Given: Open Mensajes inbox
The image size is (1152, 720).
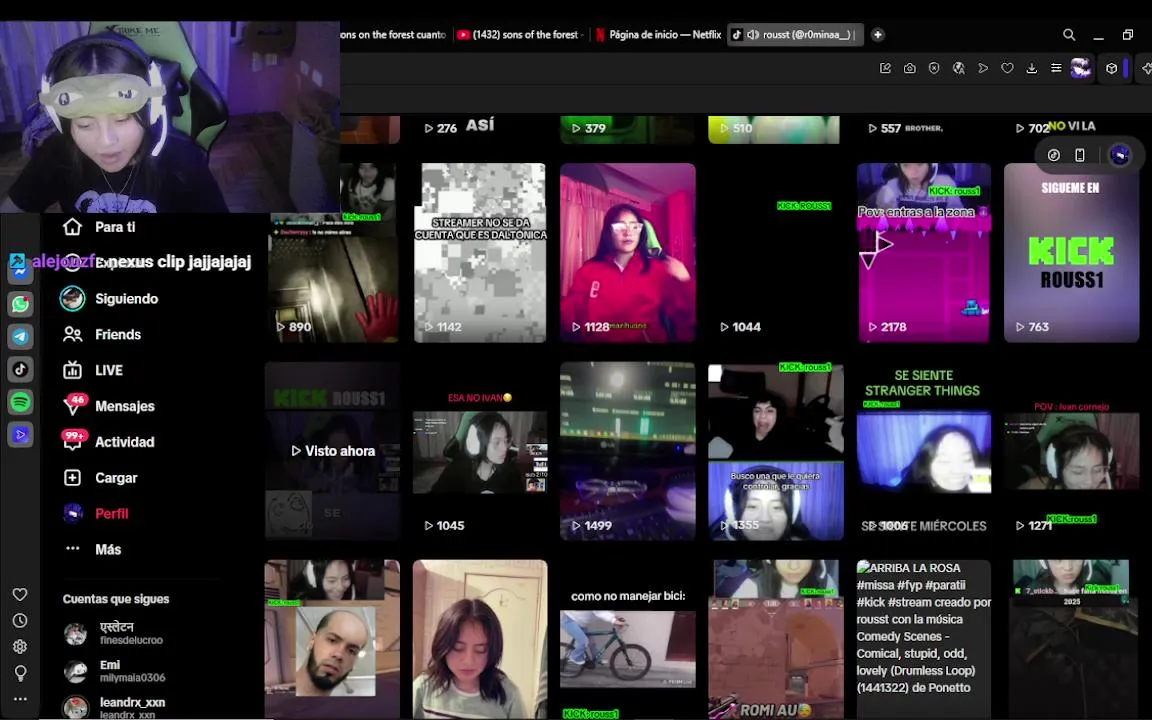Looking at the screenshot, I should pos(109,406).
